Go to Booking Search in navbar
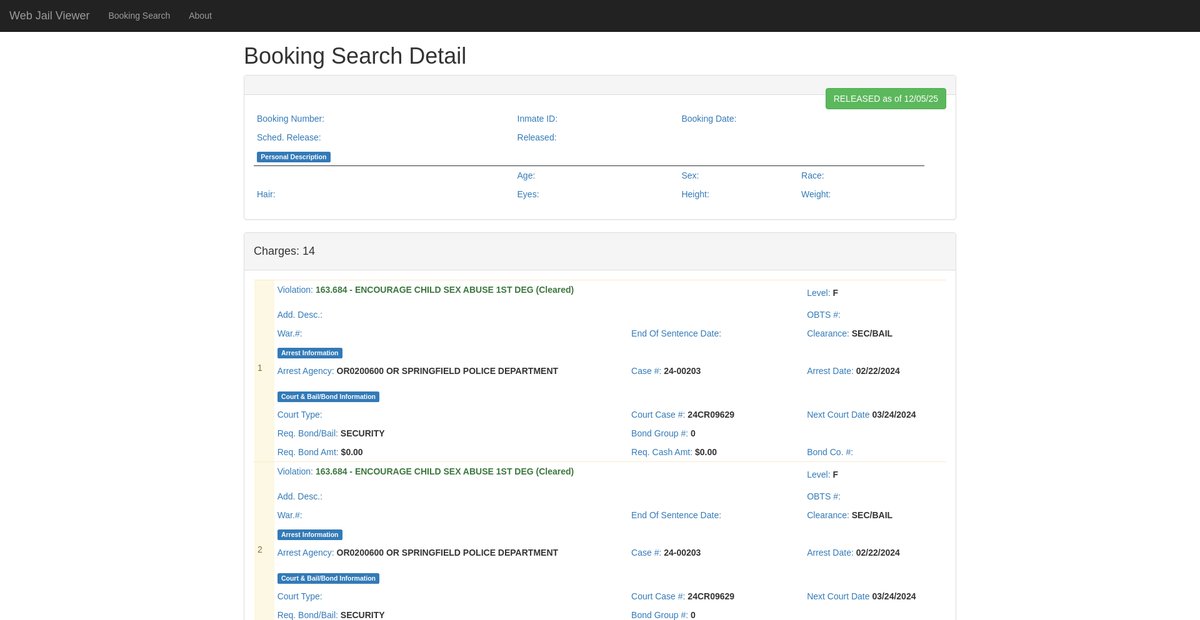The width and height of the screenshot is (1200, 620). coord(139,16)
